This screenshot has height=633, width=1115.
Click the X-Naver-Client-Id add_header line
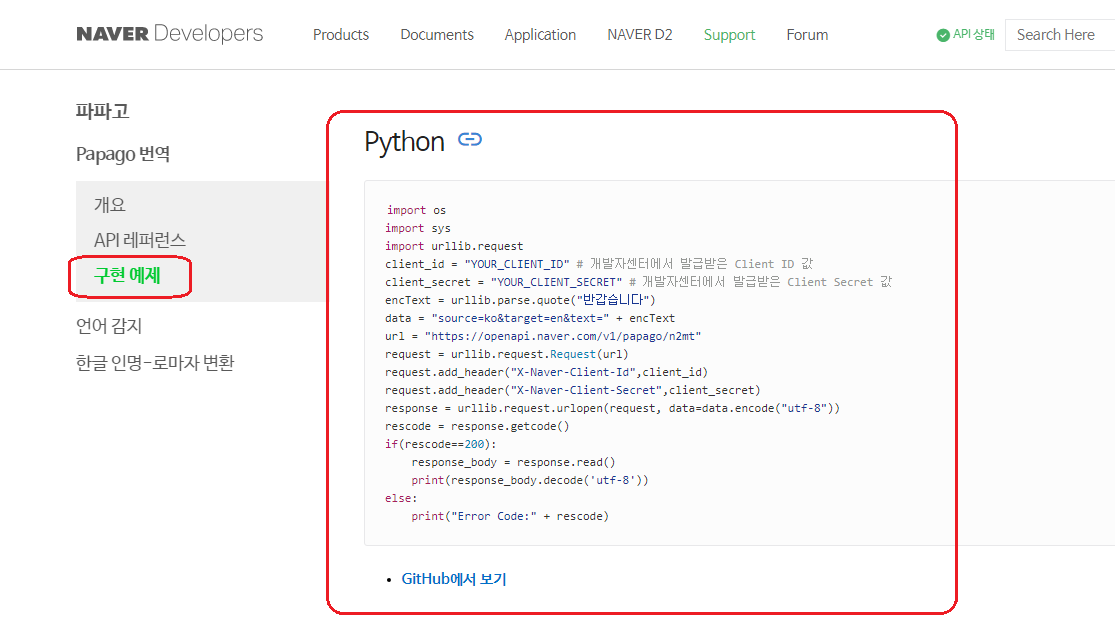click(x=546, y=372)
